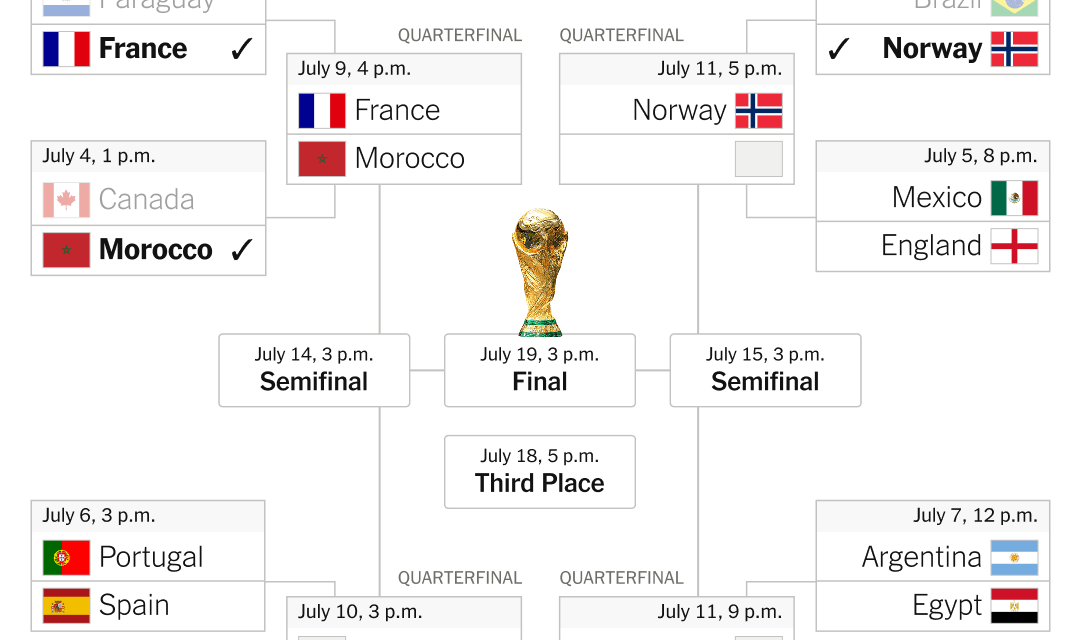Click the Portugal flag icon
This screenshot has height=640, width=1080.
(x=66, y=557)
